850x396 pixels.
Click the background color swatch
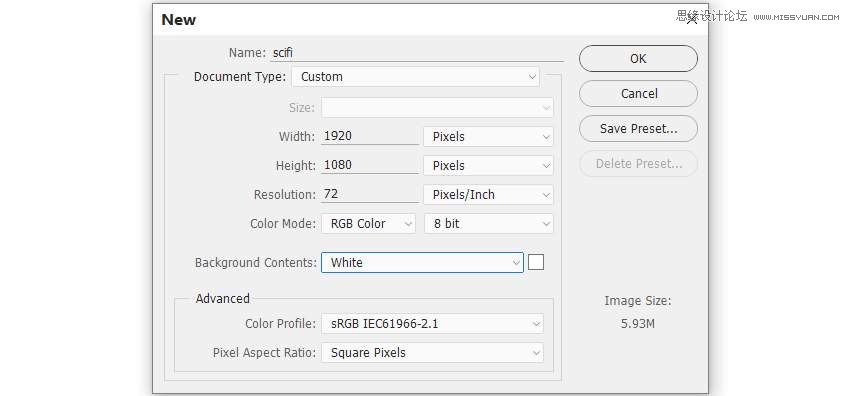click(536, 262)
